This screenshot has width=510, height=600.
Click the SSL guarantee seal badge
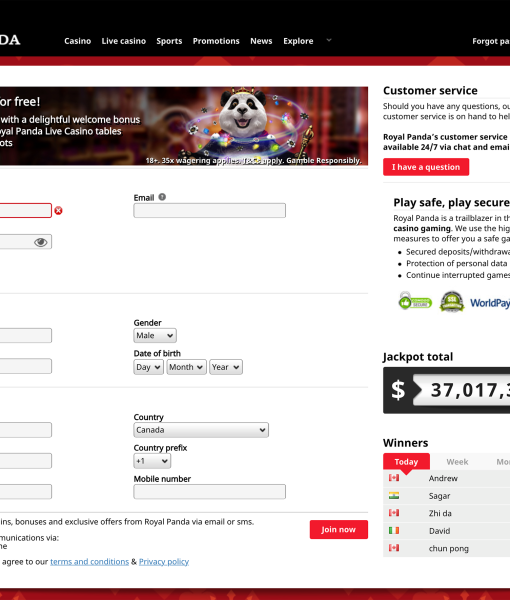pos(452,302)
